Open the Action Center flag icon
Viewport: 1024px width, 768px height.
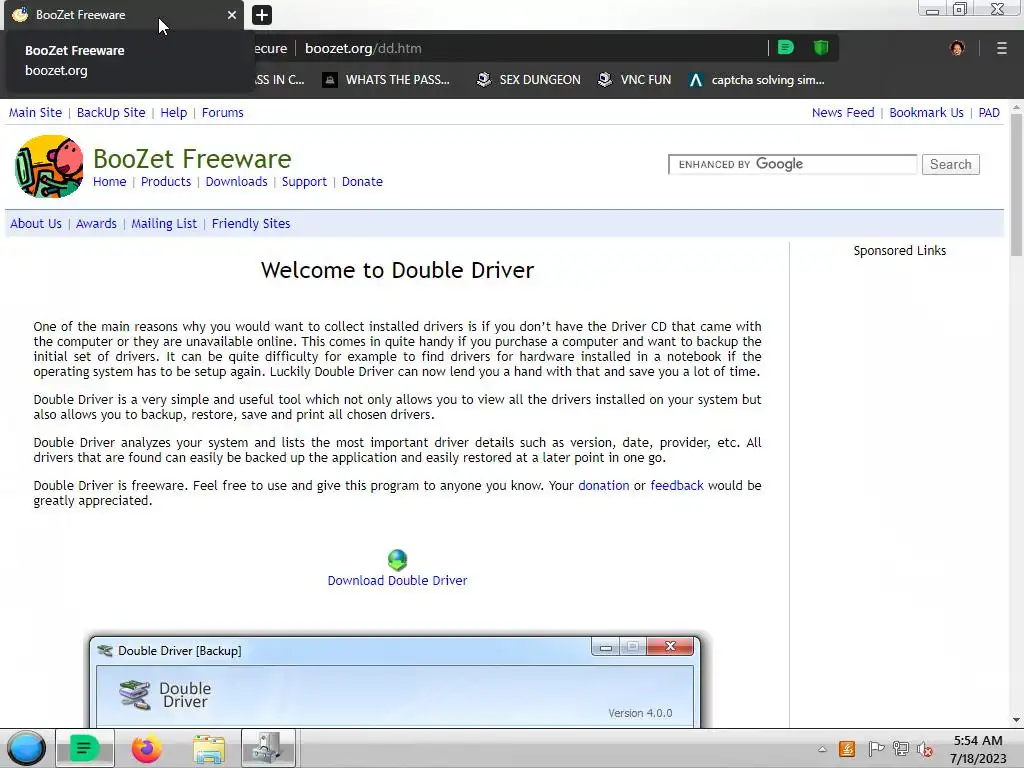coord(876,749)
